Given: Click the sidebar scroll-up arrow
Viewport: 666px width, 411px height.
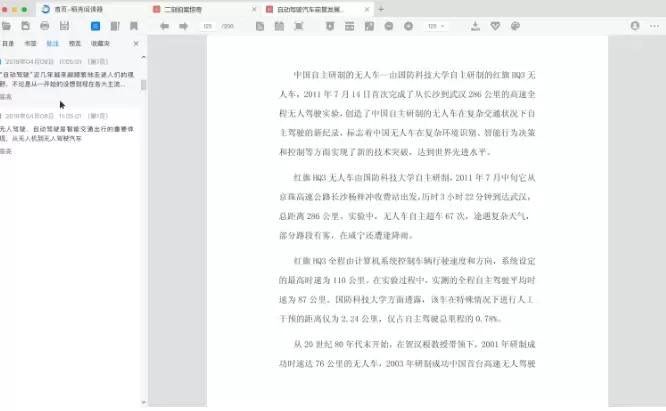Looking at the screenshot, I should [x=144, y=57].
